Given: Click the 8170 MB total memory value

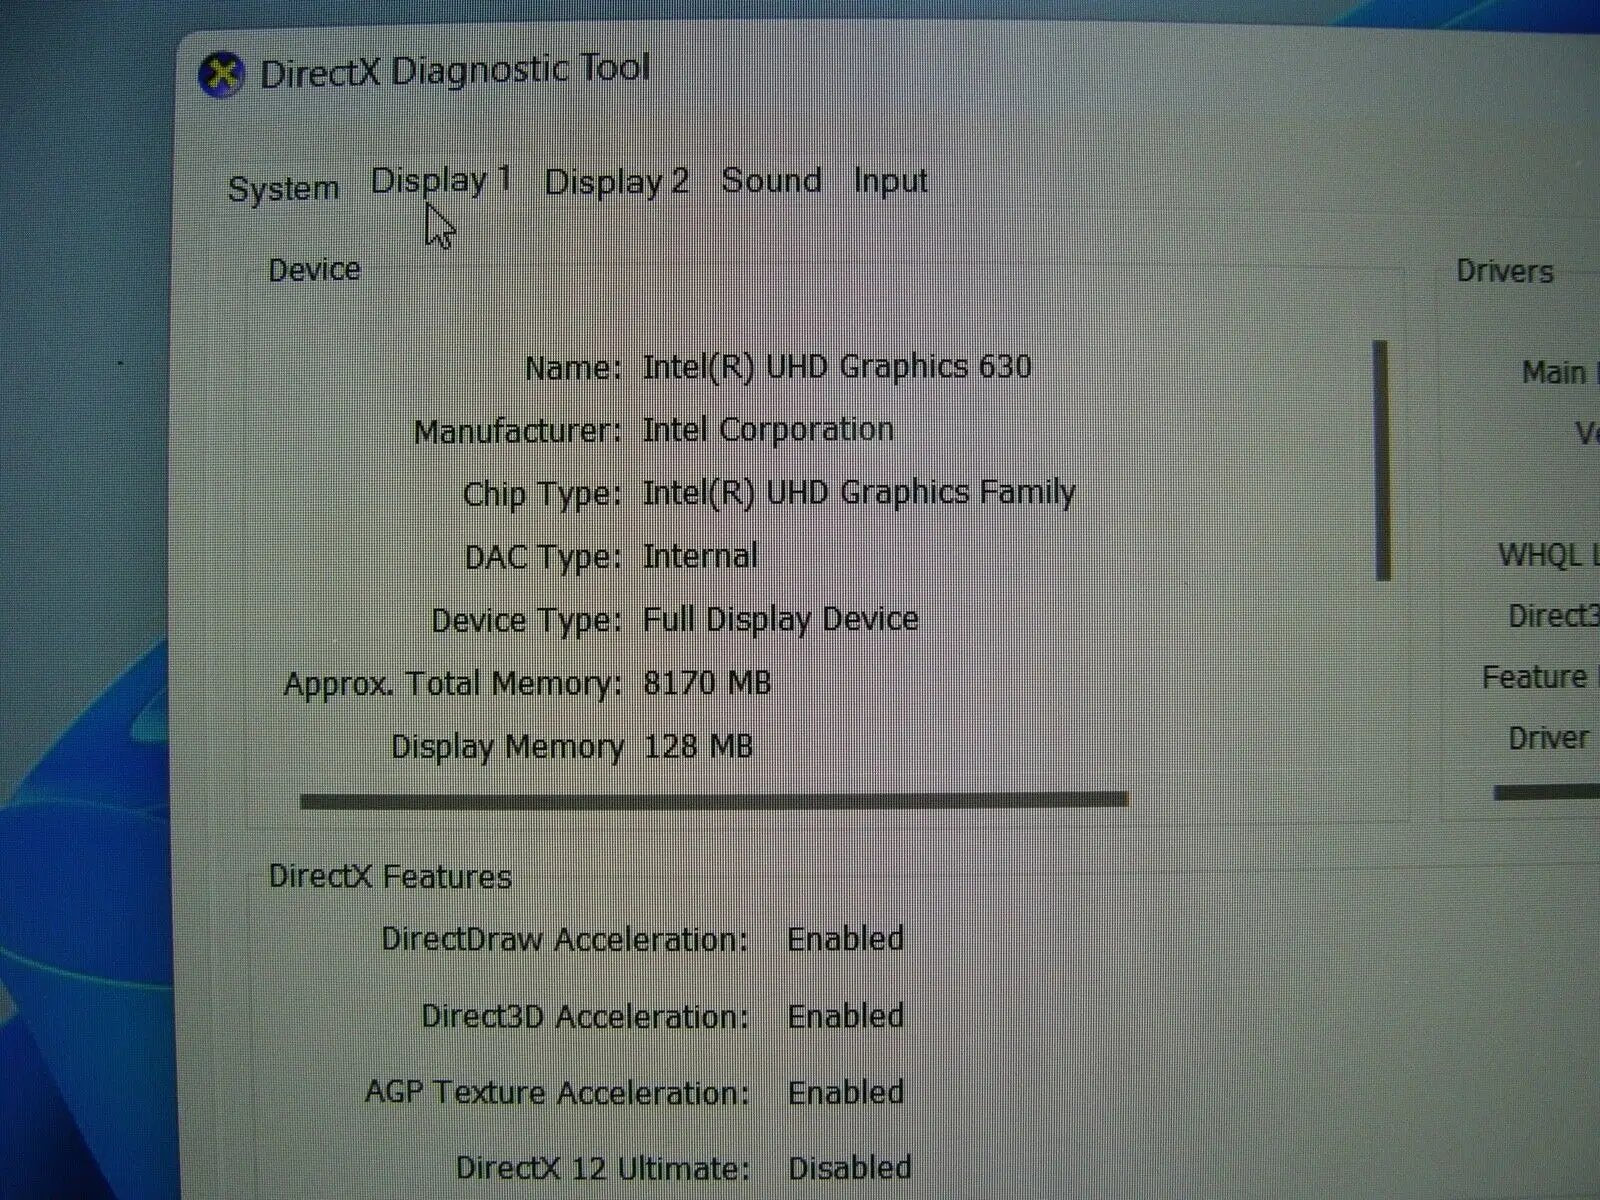Looking at the screenshot, I should (x=709, y=682).
